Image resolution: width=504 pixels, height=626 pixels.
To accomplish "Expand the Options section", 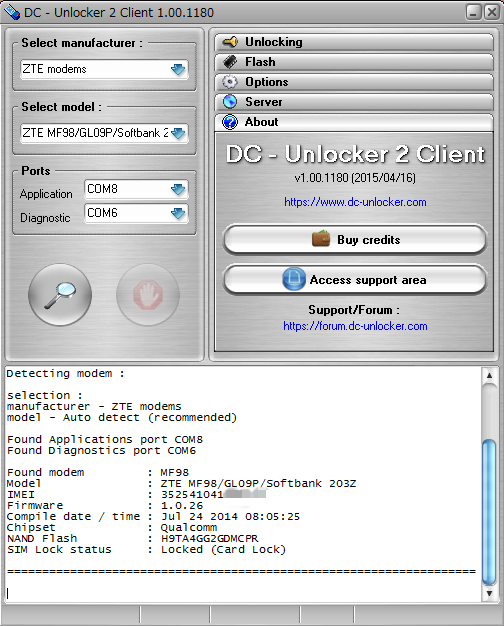I will point(354,82).
